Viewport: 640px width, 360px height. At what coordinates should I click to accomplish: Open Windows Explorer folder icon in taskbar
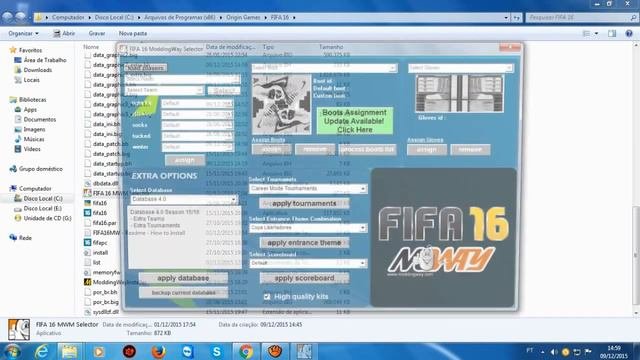69,351
